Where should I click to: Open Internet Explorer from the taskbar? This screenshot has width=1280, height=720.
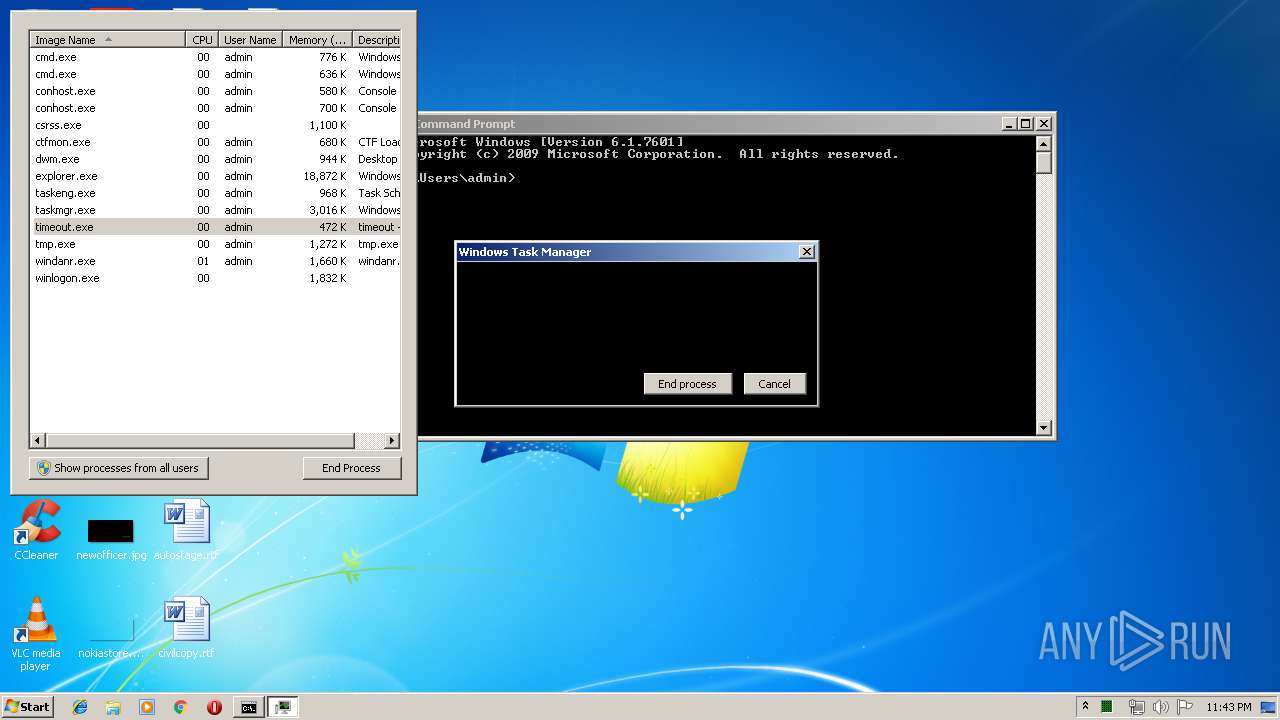click(x=80, y=707)
